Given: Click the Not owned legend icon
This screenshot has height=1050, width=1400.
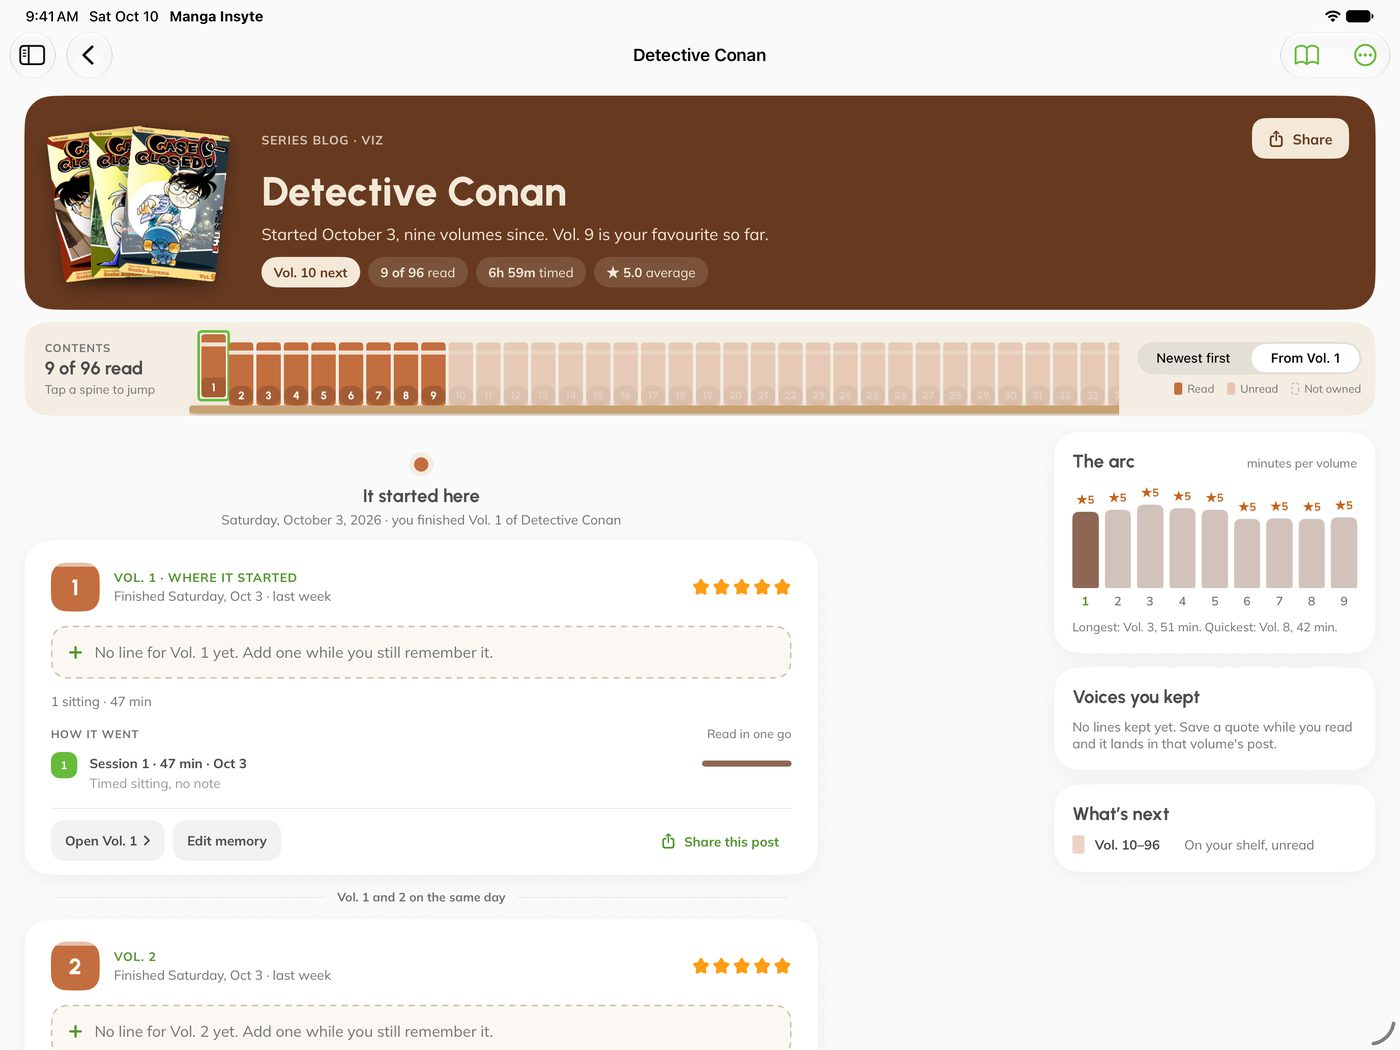Looking at the screenshot, I should point(1295,389).
